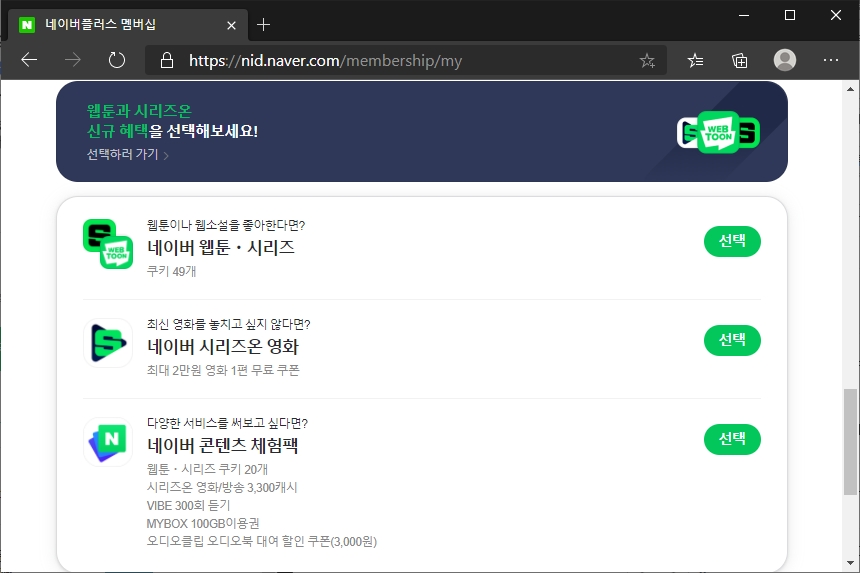Click the forward navigation arrow

pos(72,60)
